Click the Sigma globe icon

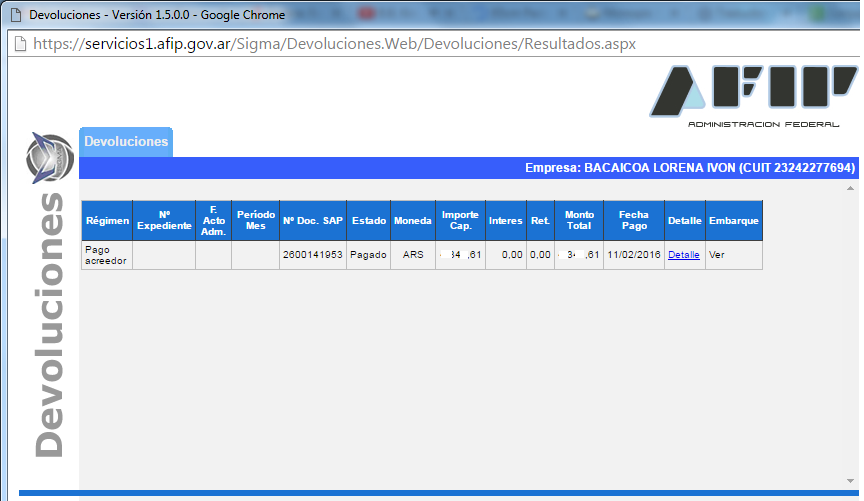50,158
